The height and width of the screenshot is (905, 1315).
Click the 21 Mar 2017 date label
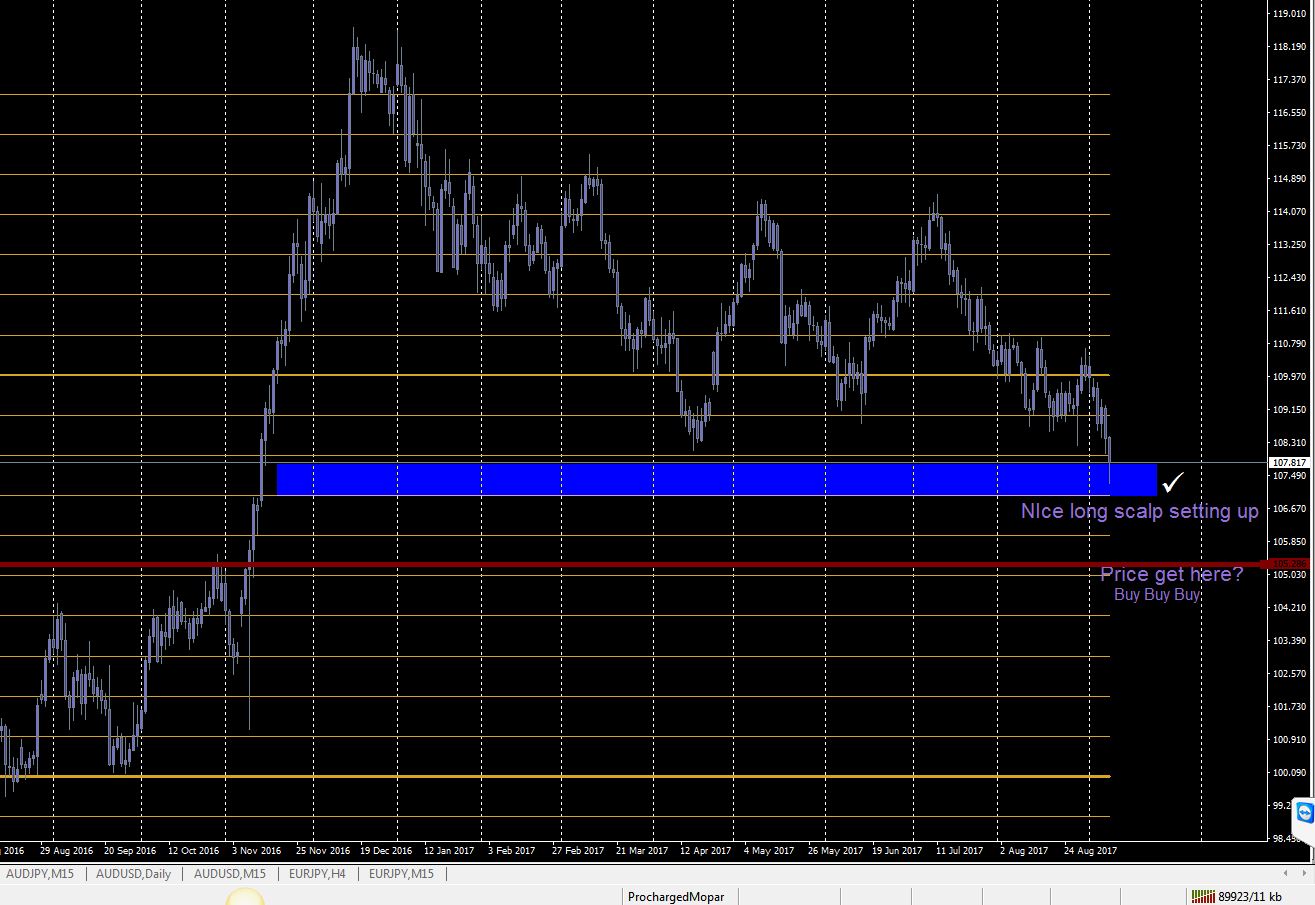642,851
